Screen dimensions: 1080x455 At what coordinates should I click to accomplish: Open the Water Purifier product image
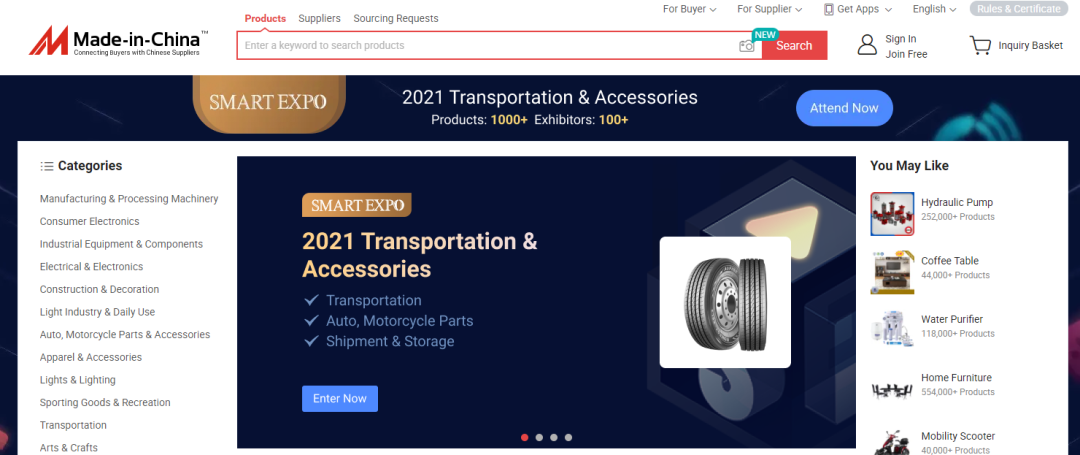pos(892,331)
